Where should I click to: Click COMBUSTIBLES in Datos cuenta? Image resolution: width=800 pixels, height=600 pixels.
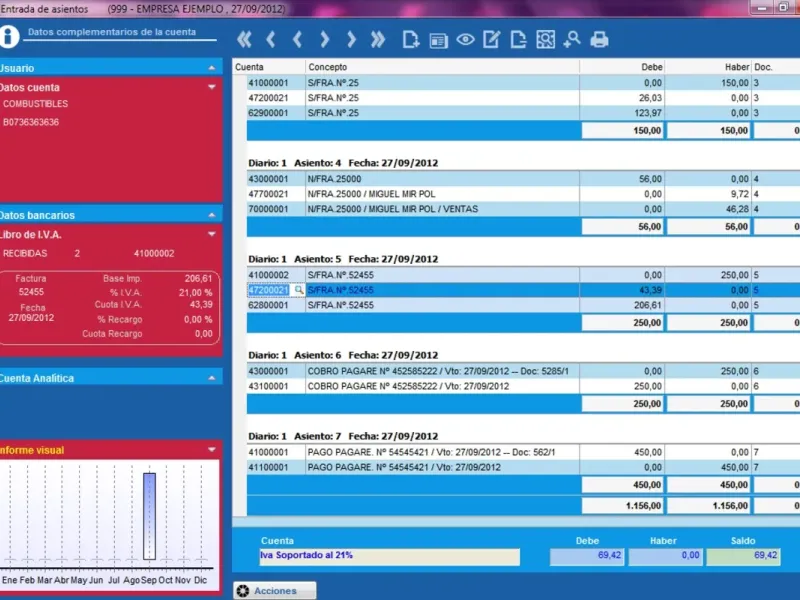pyautogui.click(x=35, y=104)
